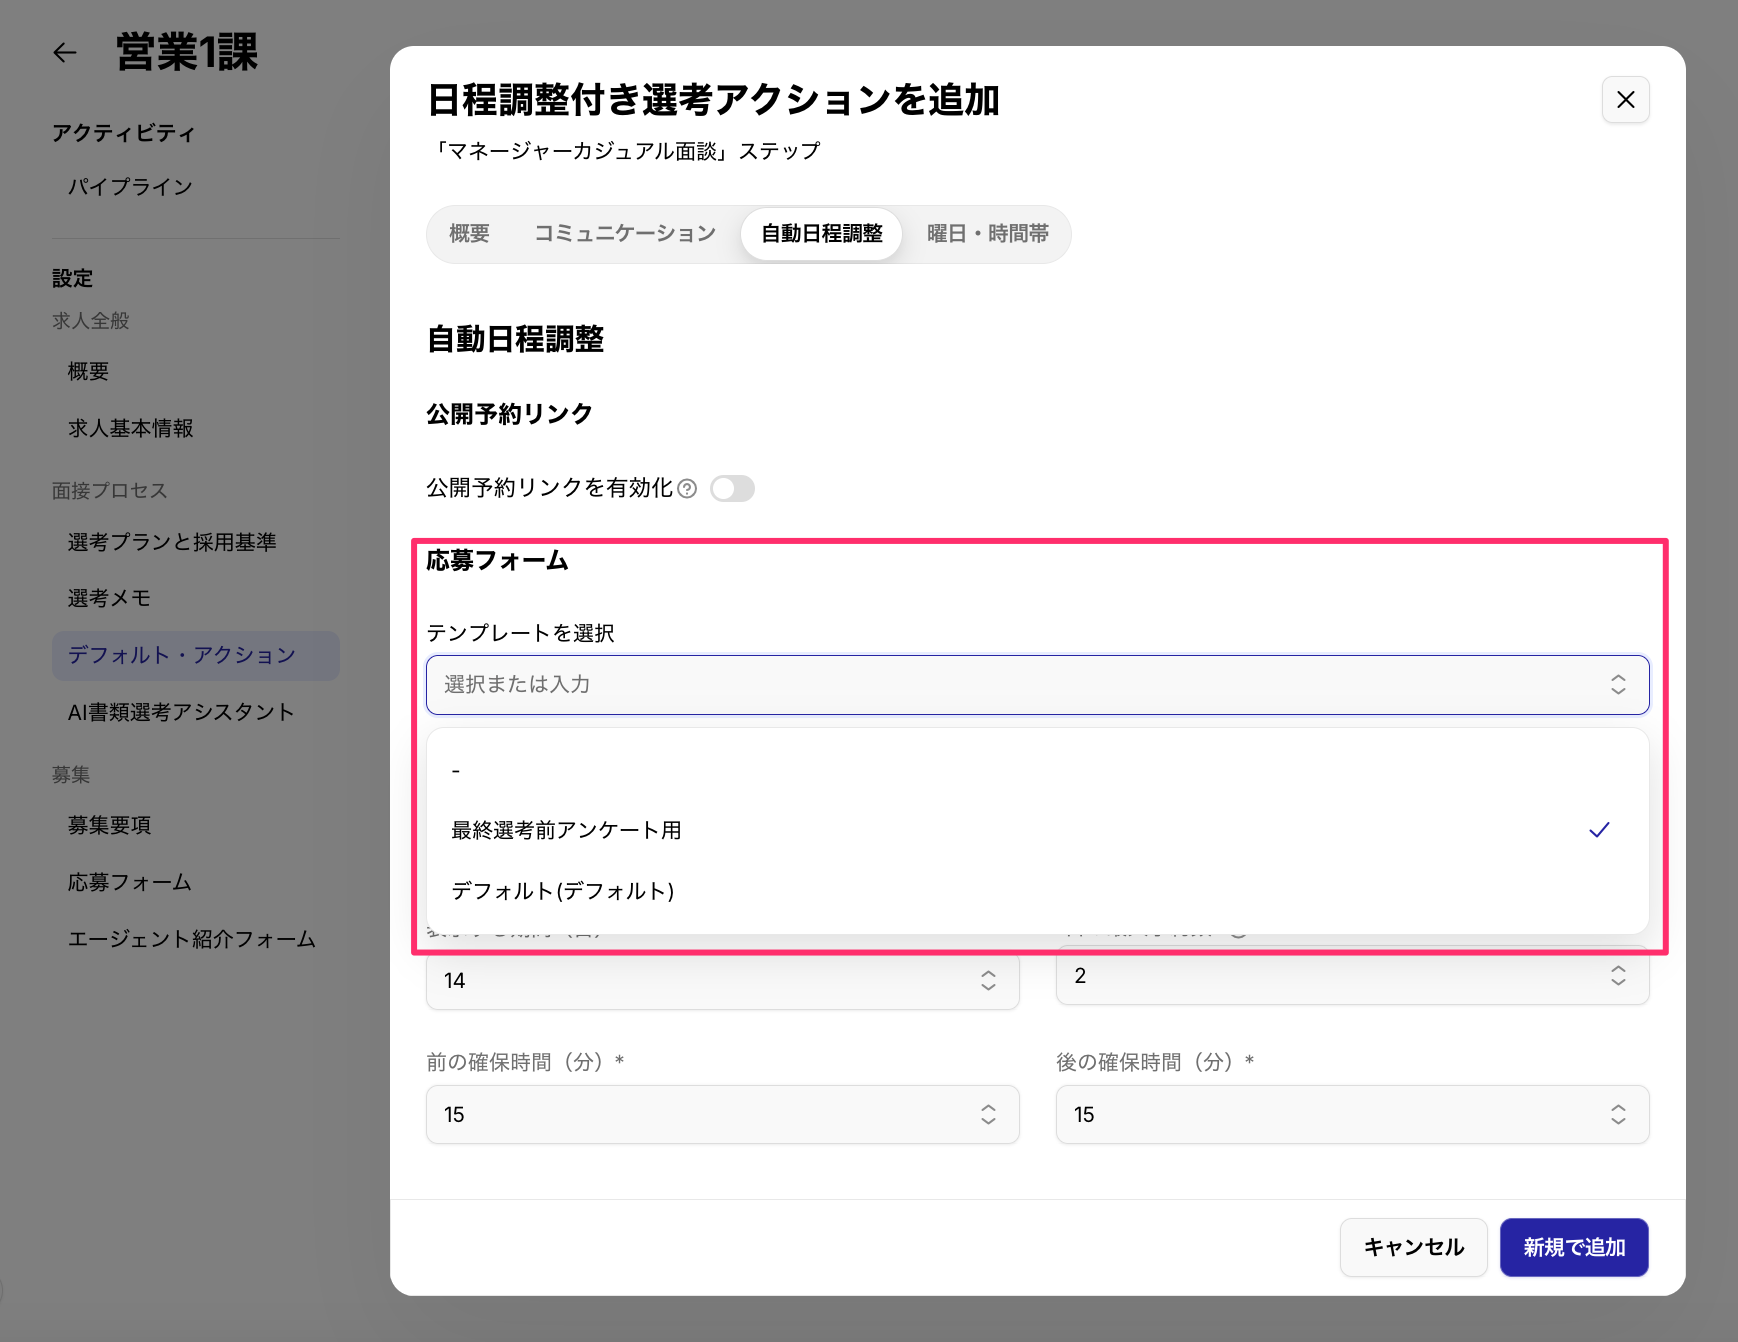Click the back arrow beside 営業1課
This screenshot has width=1738, height=1342.
coord(65,53)
